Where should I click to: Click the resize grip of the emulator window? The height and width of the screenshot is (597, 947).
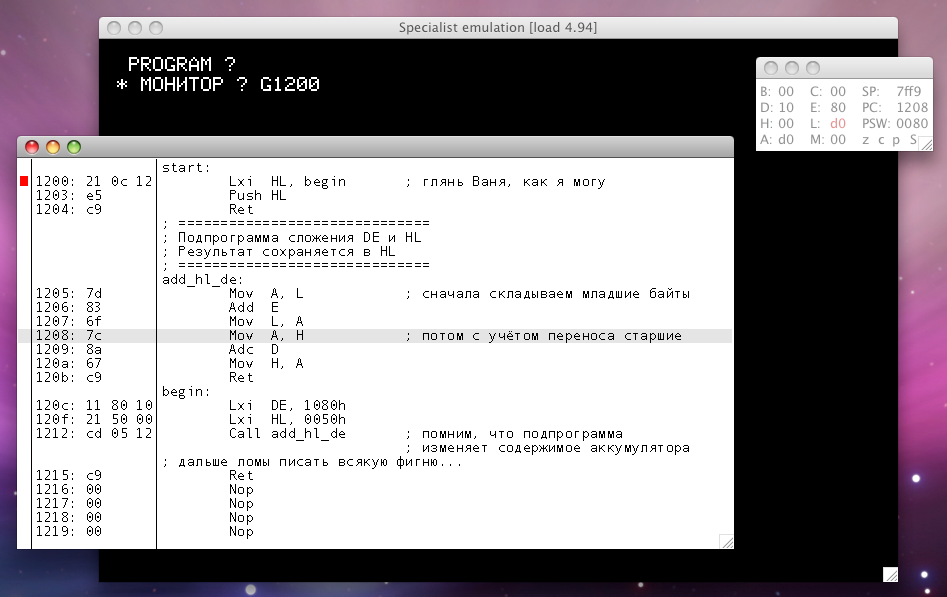pos(890,574)
